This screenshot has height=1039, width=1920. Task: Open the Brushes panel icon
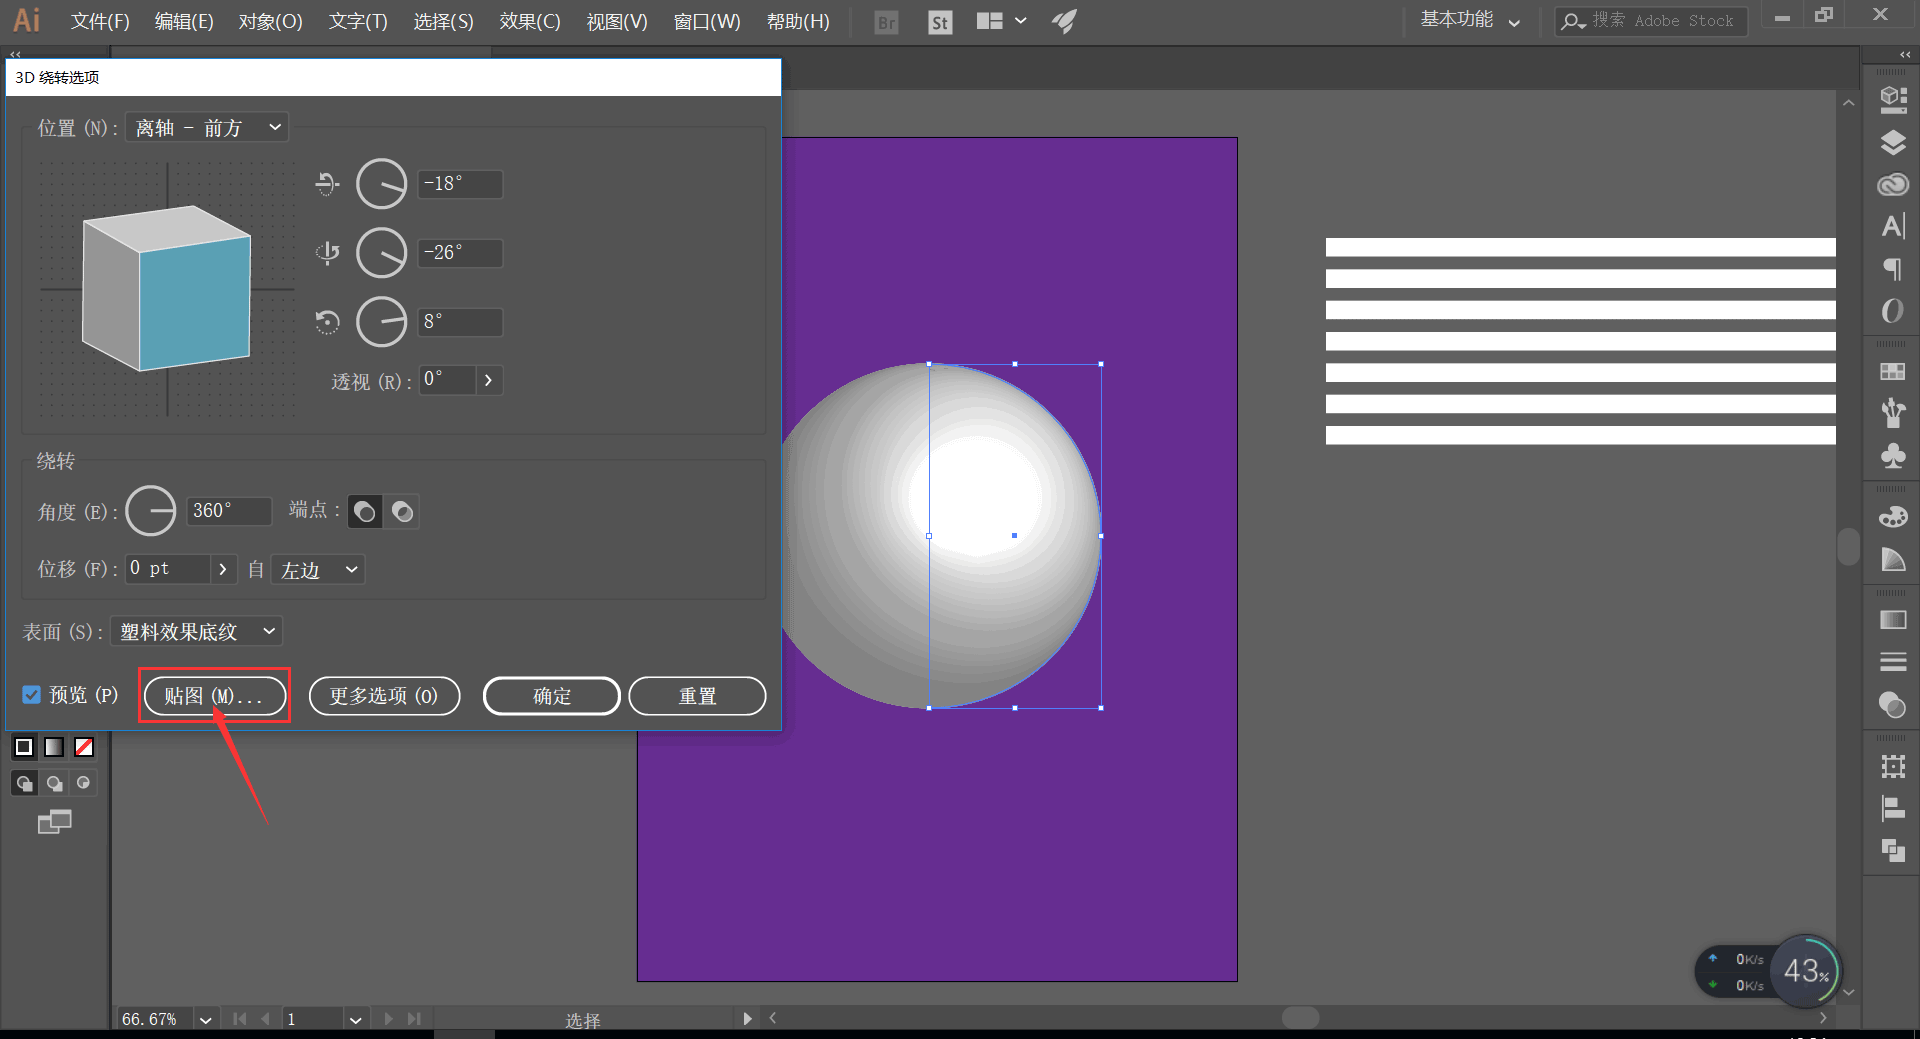(x=1892, y=413)
